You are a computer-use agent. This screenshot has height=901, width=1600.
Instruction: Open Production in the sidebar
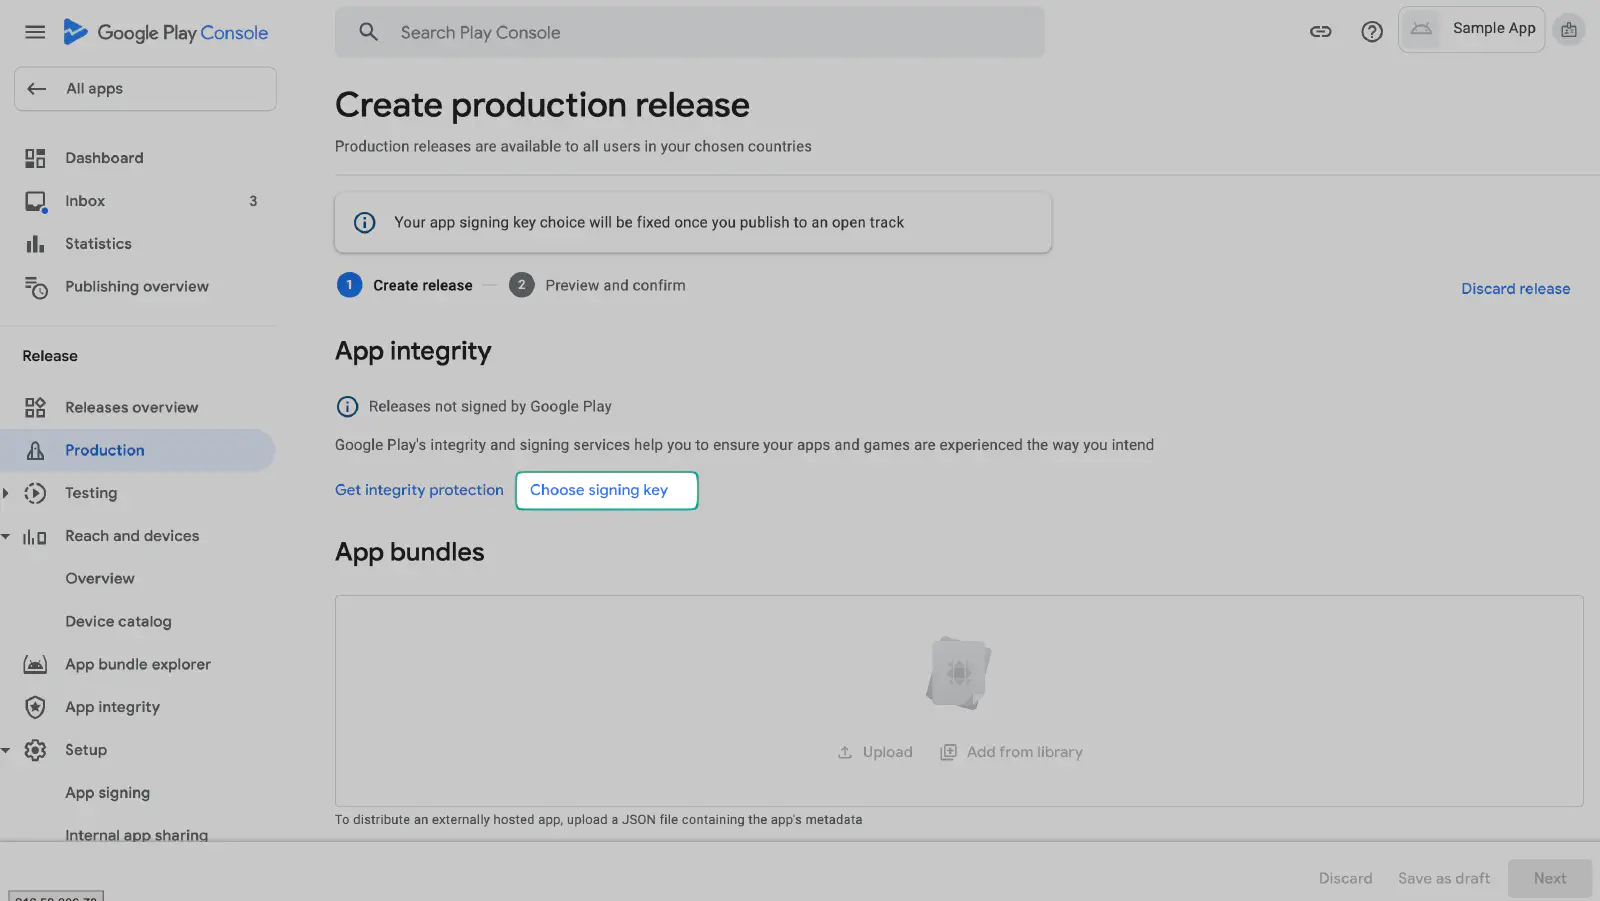coord(137,450)
